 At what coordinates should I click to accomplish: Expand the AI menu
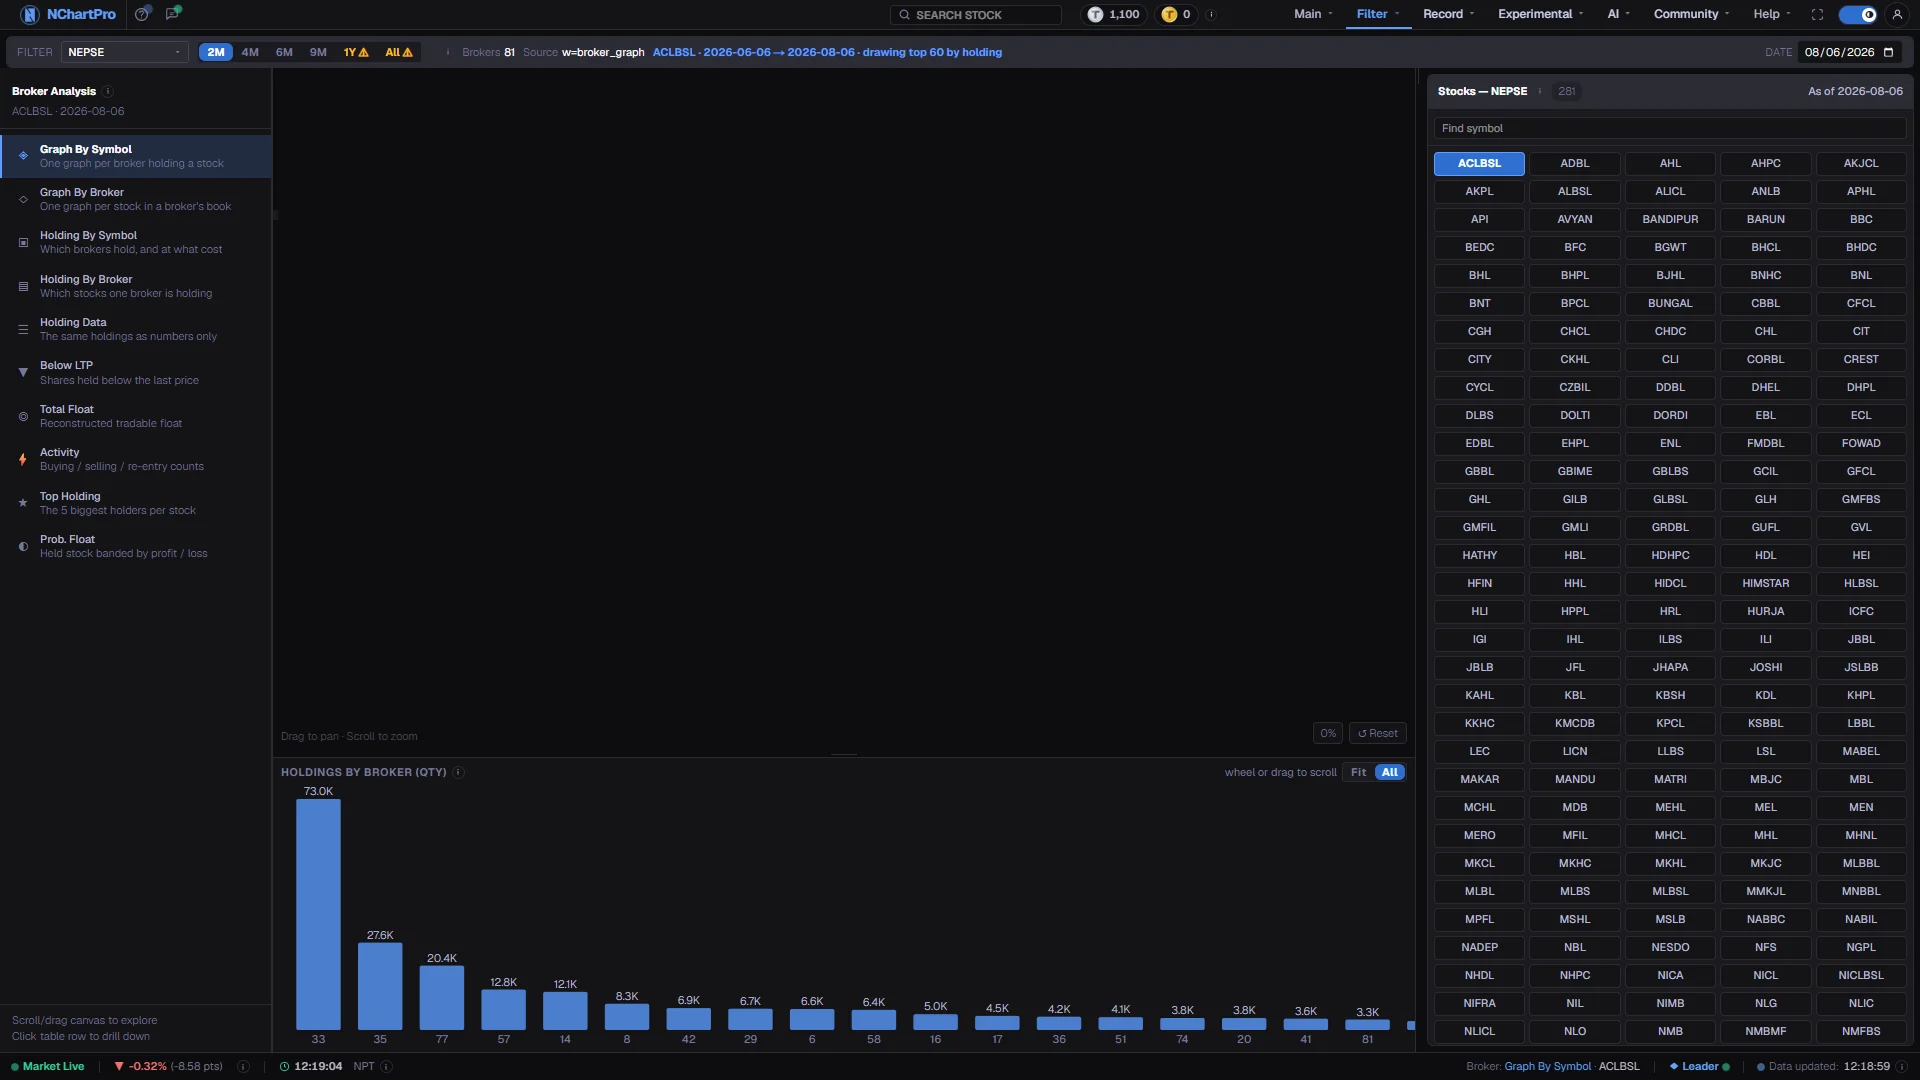(1618, 14)
